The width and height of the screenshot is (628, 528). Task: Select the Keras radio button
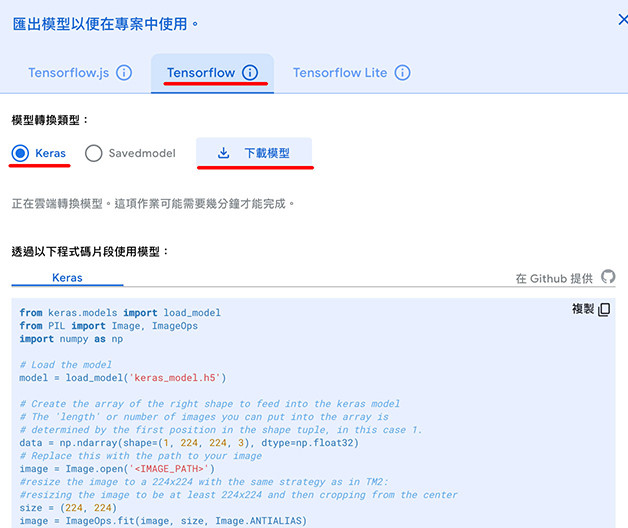20,153
